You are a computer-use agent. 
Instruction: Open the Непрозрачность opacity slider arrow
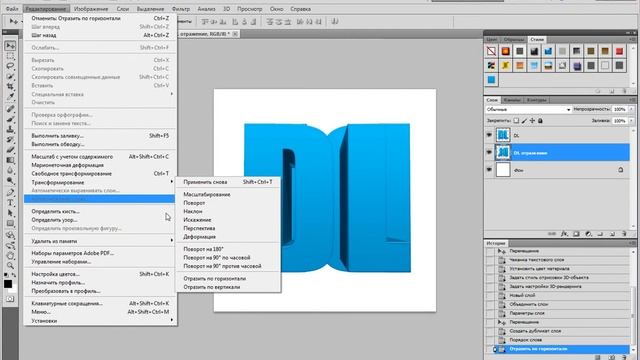[x=631, y=109]
